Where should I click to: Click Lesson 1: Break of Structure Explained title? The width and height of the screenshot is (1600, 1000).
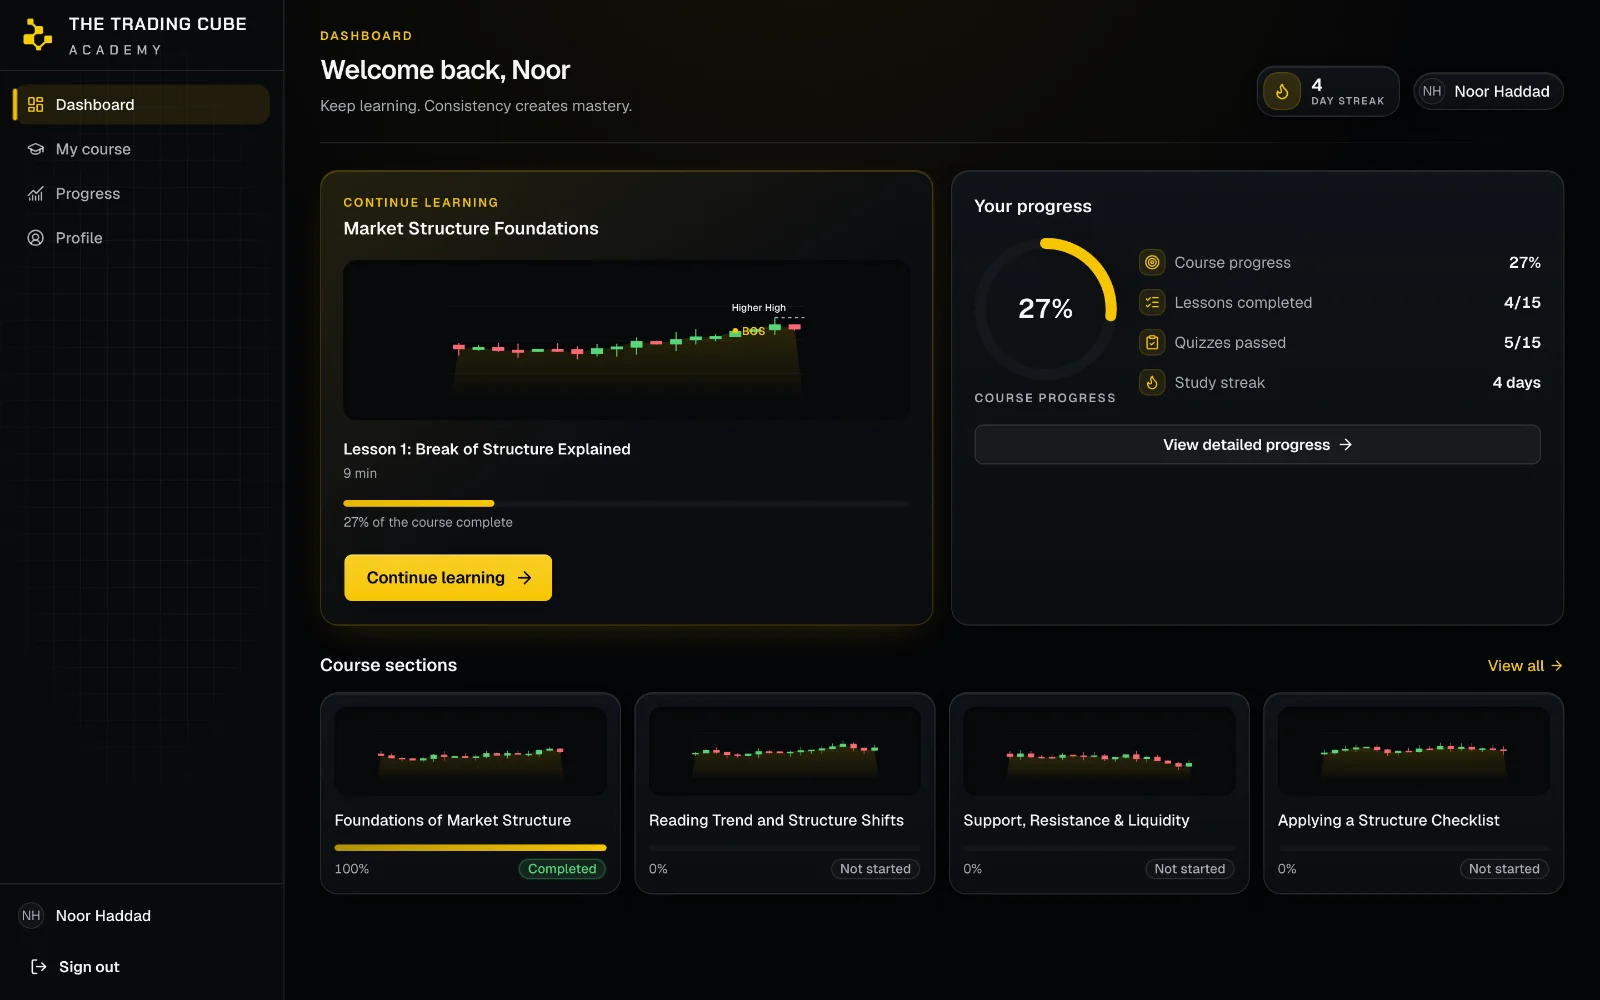487,449
